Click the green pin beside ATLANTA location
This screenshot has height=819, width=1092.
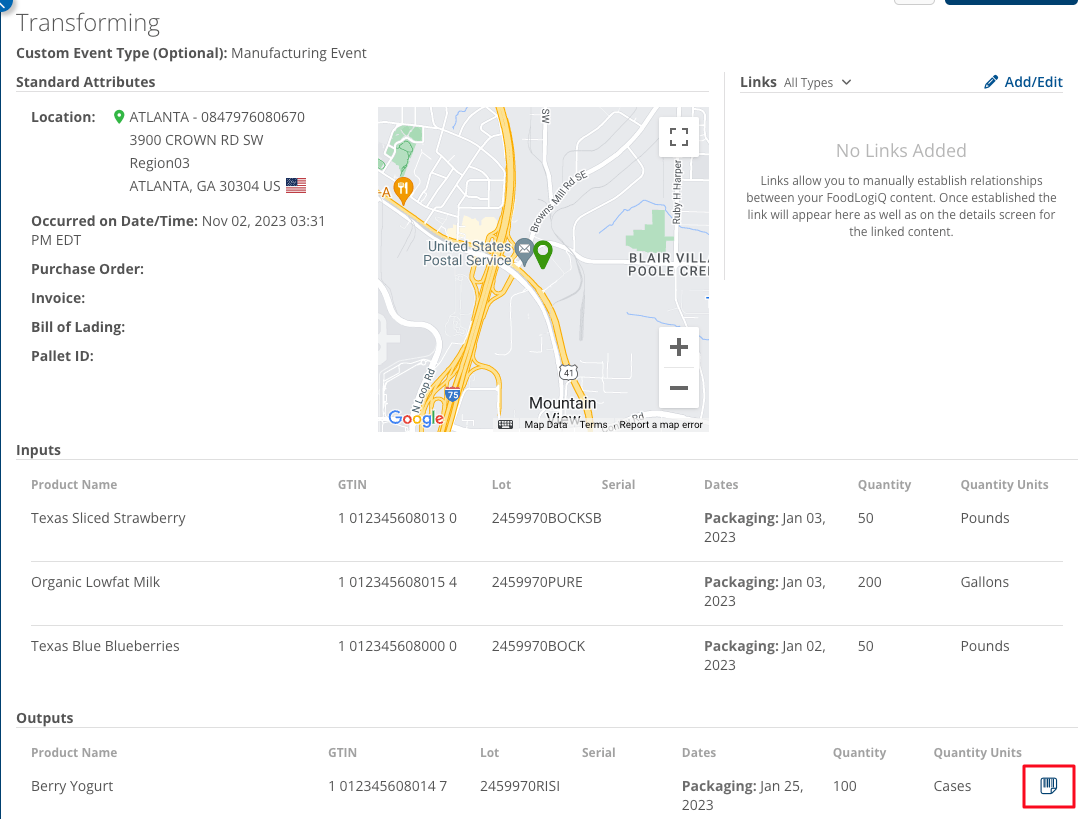pos(119,117)
